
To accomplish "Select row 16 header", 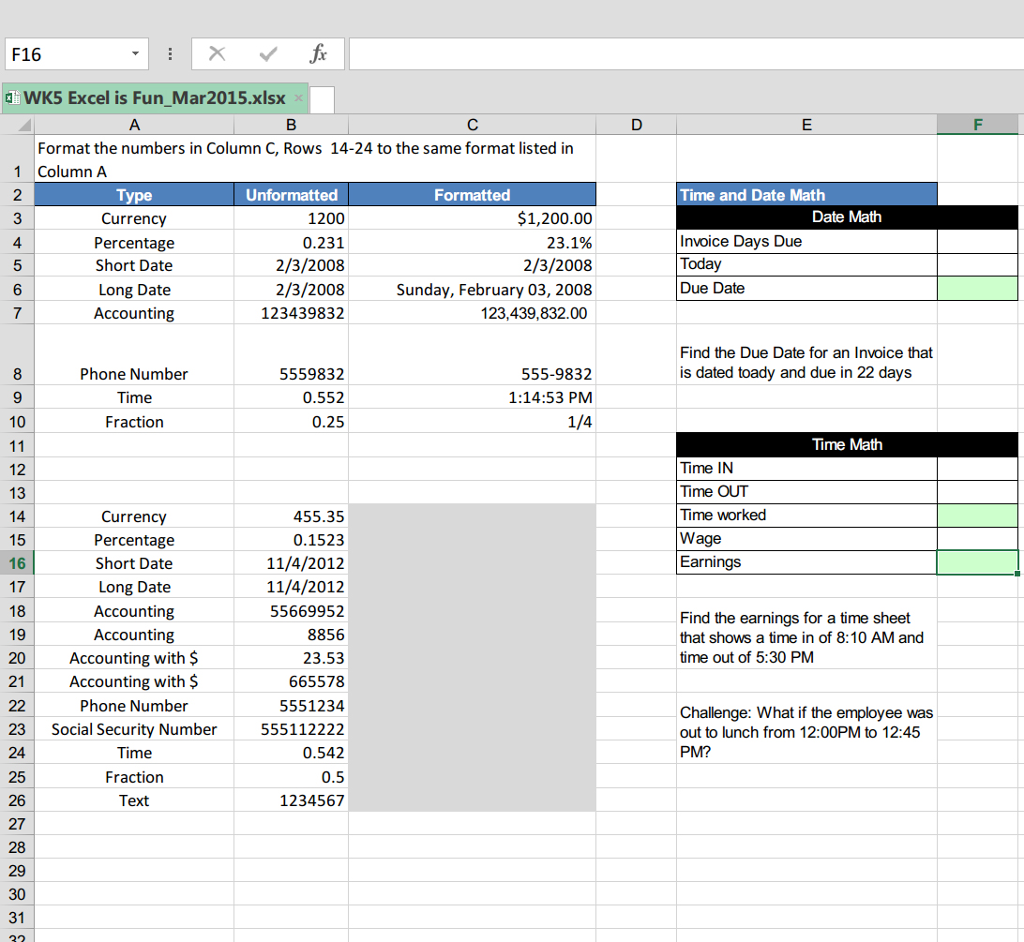I will pos(17,562).
